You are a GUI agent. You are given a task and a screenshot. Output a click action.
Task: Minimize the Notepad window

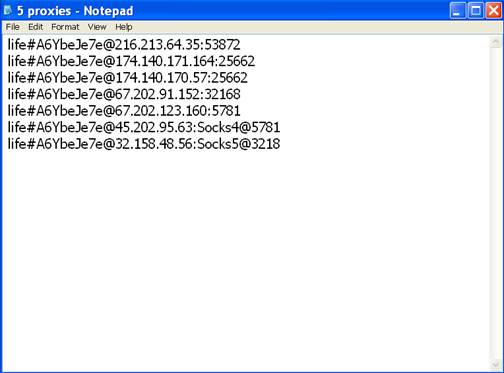458,11
